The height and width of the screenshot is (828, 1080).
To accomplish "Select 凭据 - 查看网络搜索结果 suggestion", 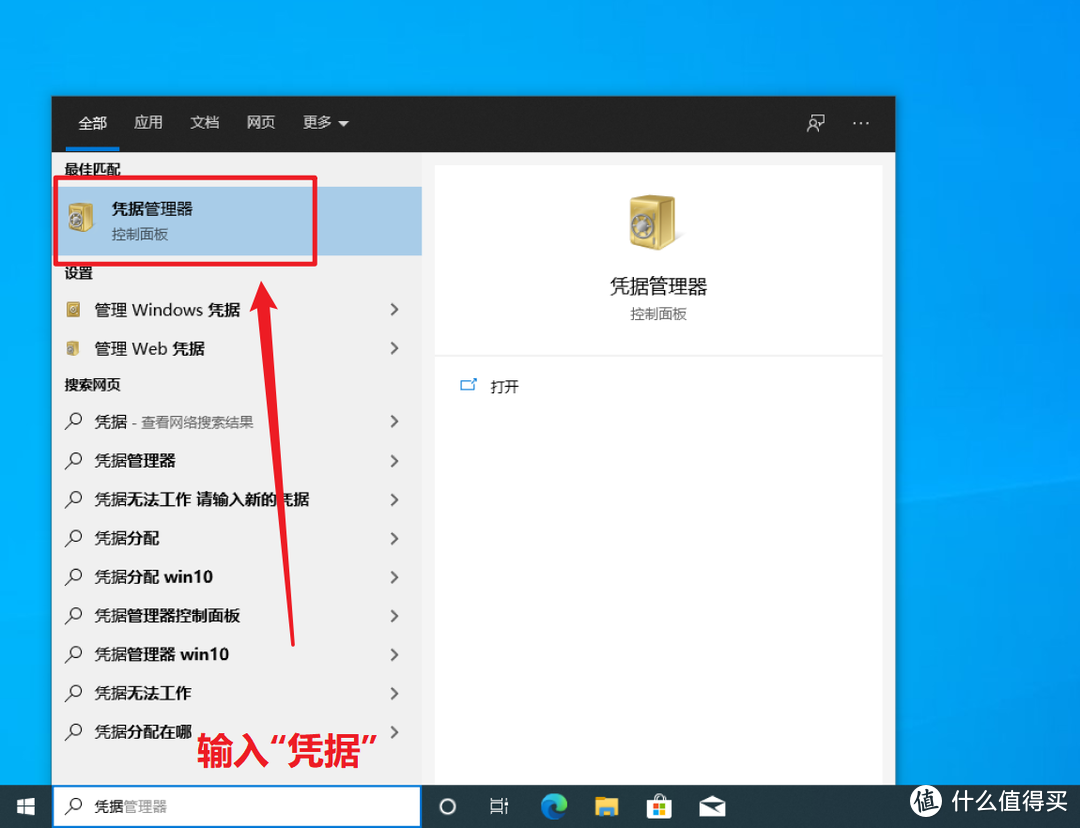I will tap(237, 422).
